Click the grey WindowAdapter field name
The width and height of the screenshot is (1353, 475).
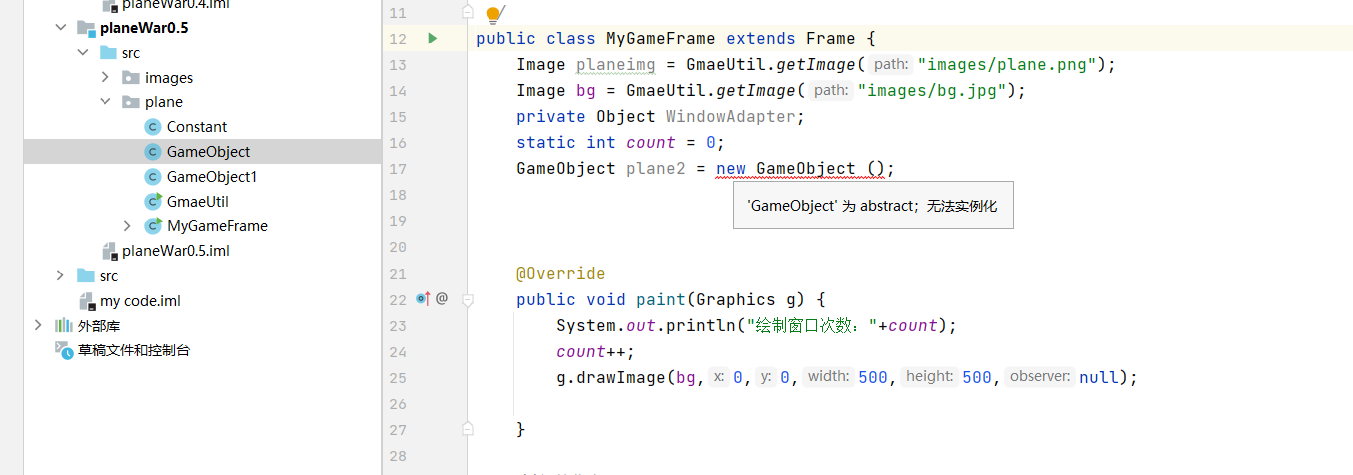click(x=731, y=117)
